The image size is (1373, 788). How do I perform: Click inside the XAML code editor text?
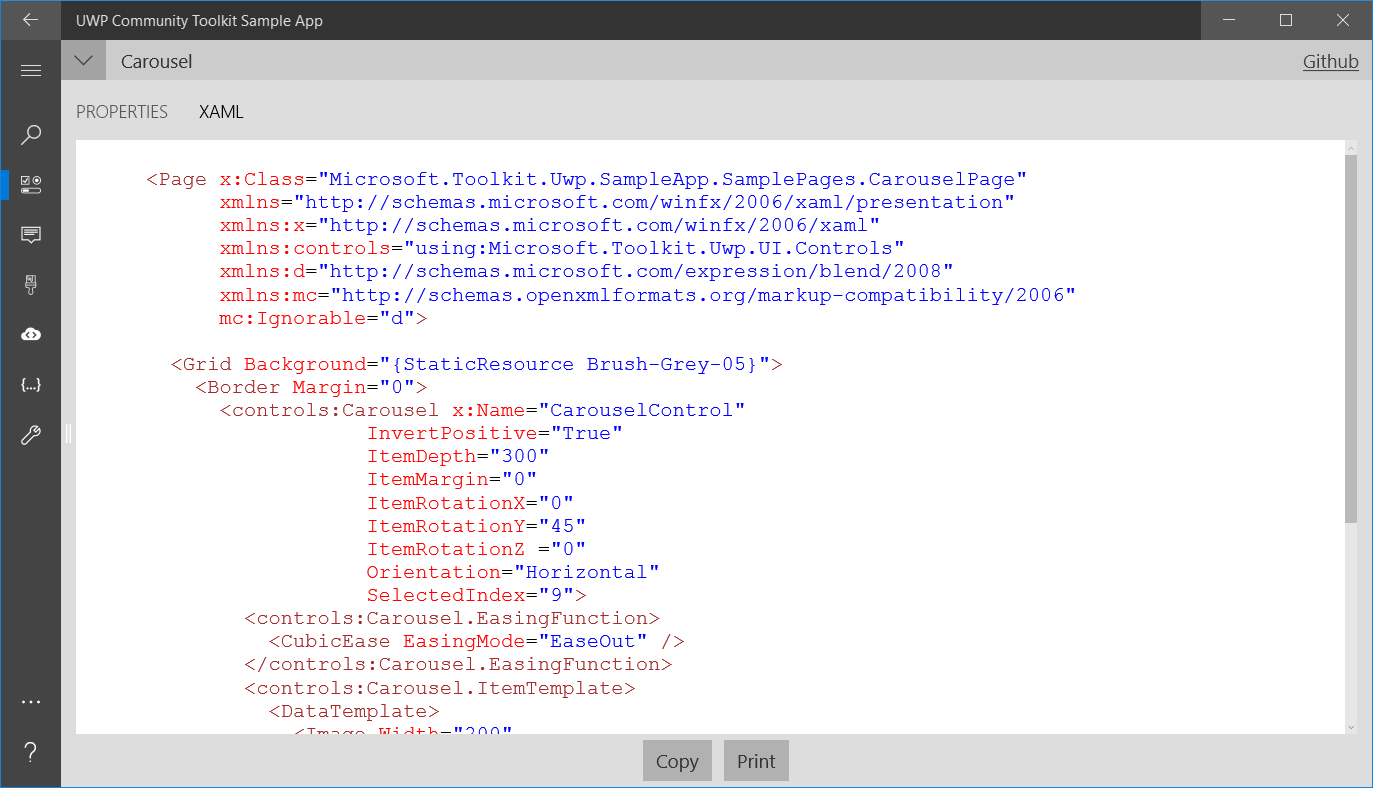tap(700, 450)
